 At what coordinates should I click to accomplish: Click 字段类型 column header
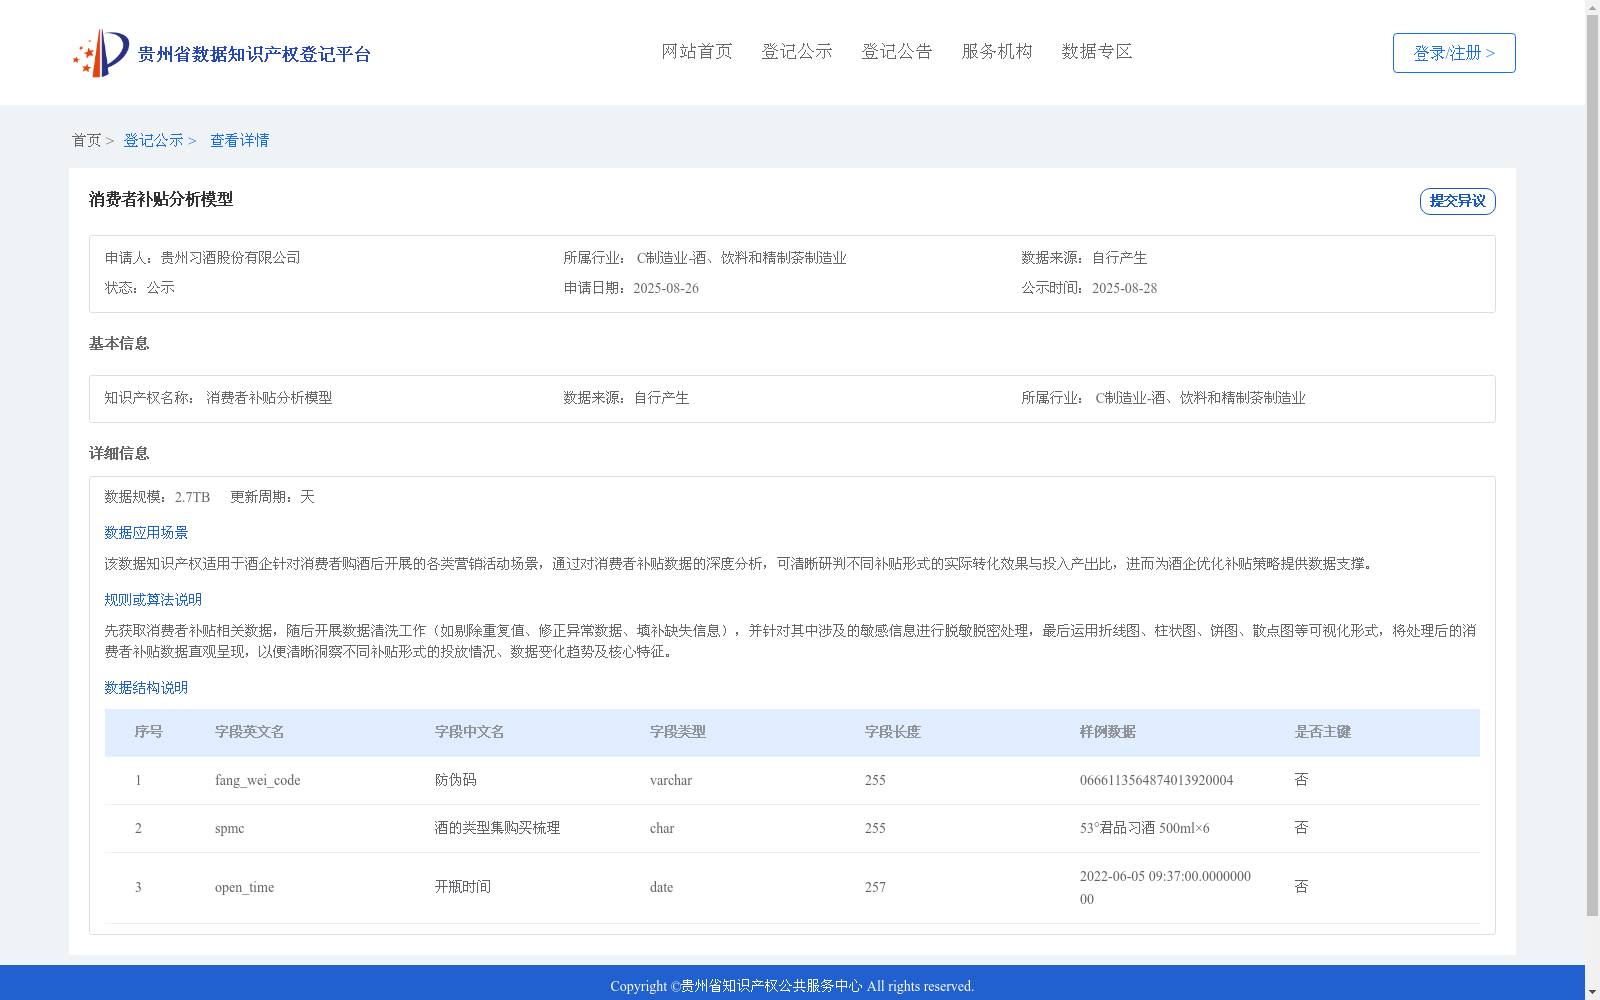tap(677, 732)
